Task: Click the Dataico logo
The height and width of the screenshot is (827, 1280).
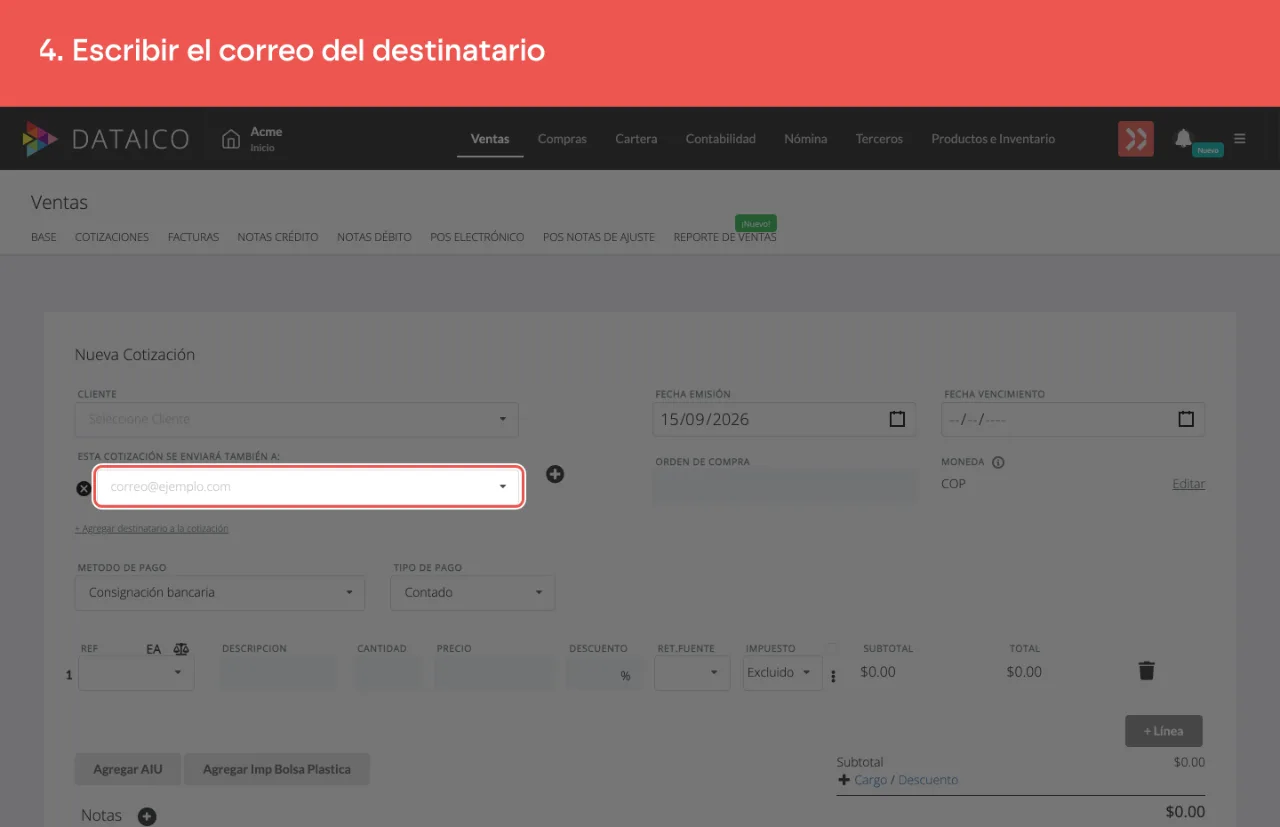Action: [106, 139]
